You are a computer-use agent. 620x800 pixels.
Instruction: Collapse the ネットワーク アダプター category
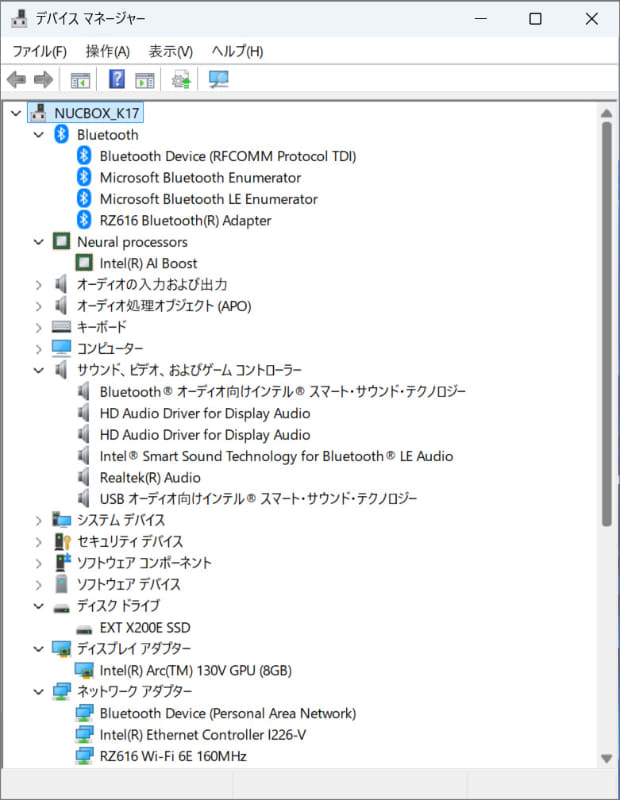click(39, 692)
